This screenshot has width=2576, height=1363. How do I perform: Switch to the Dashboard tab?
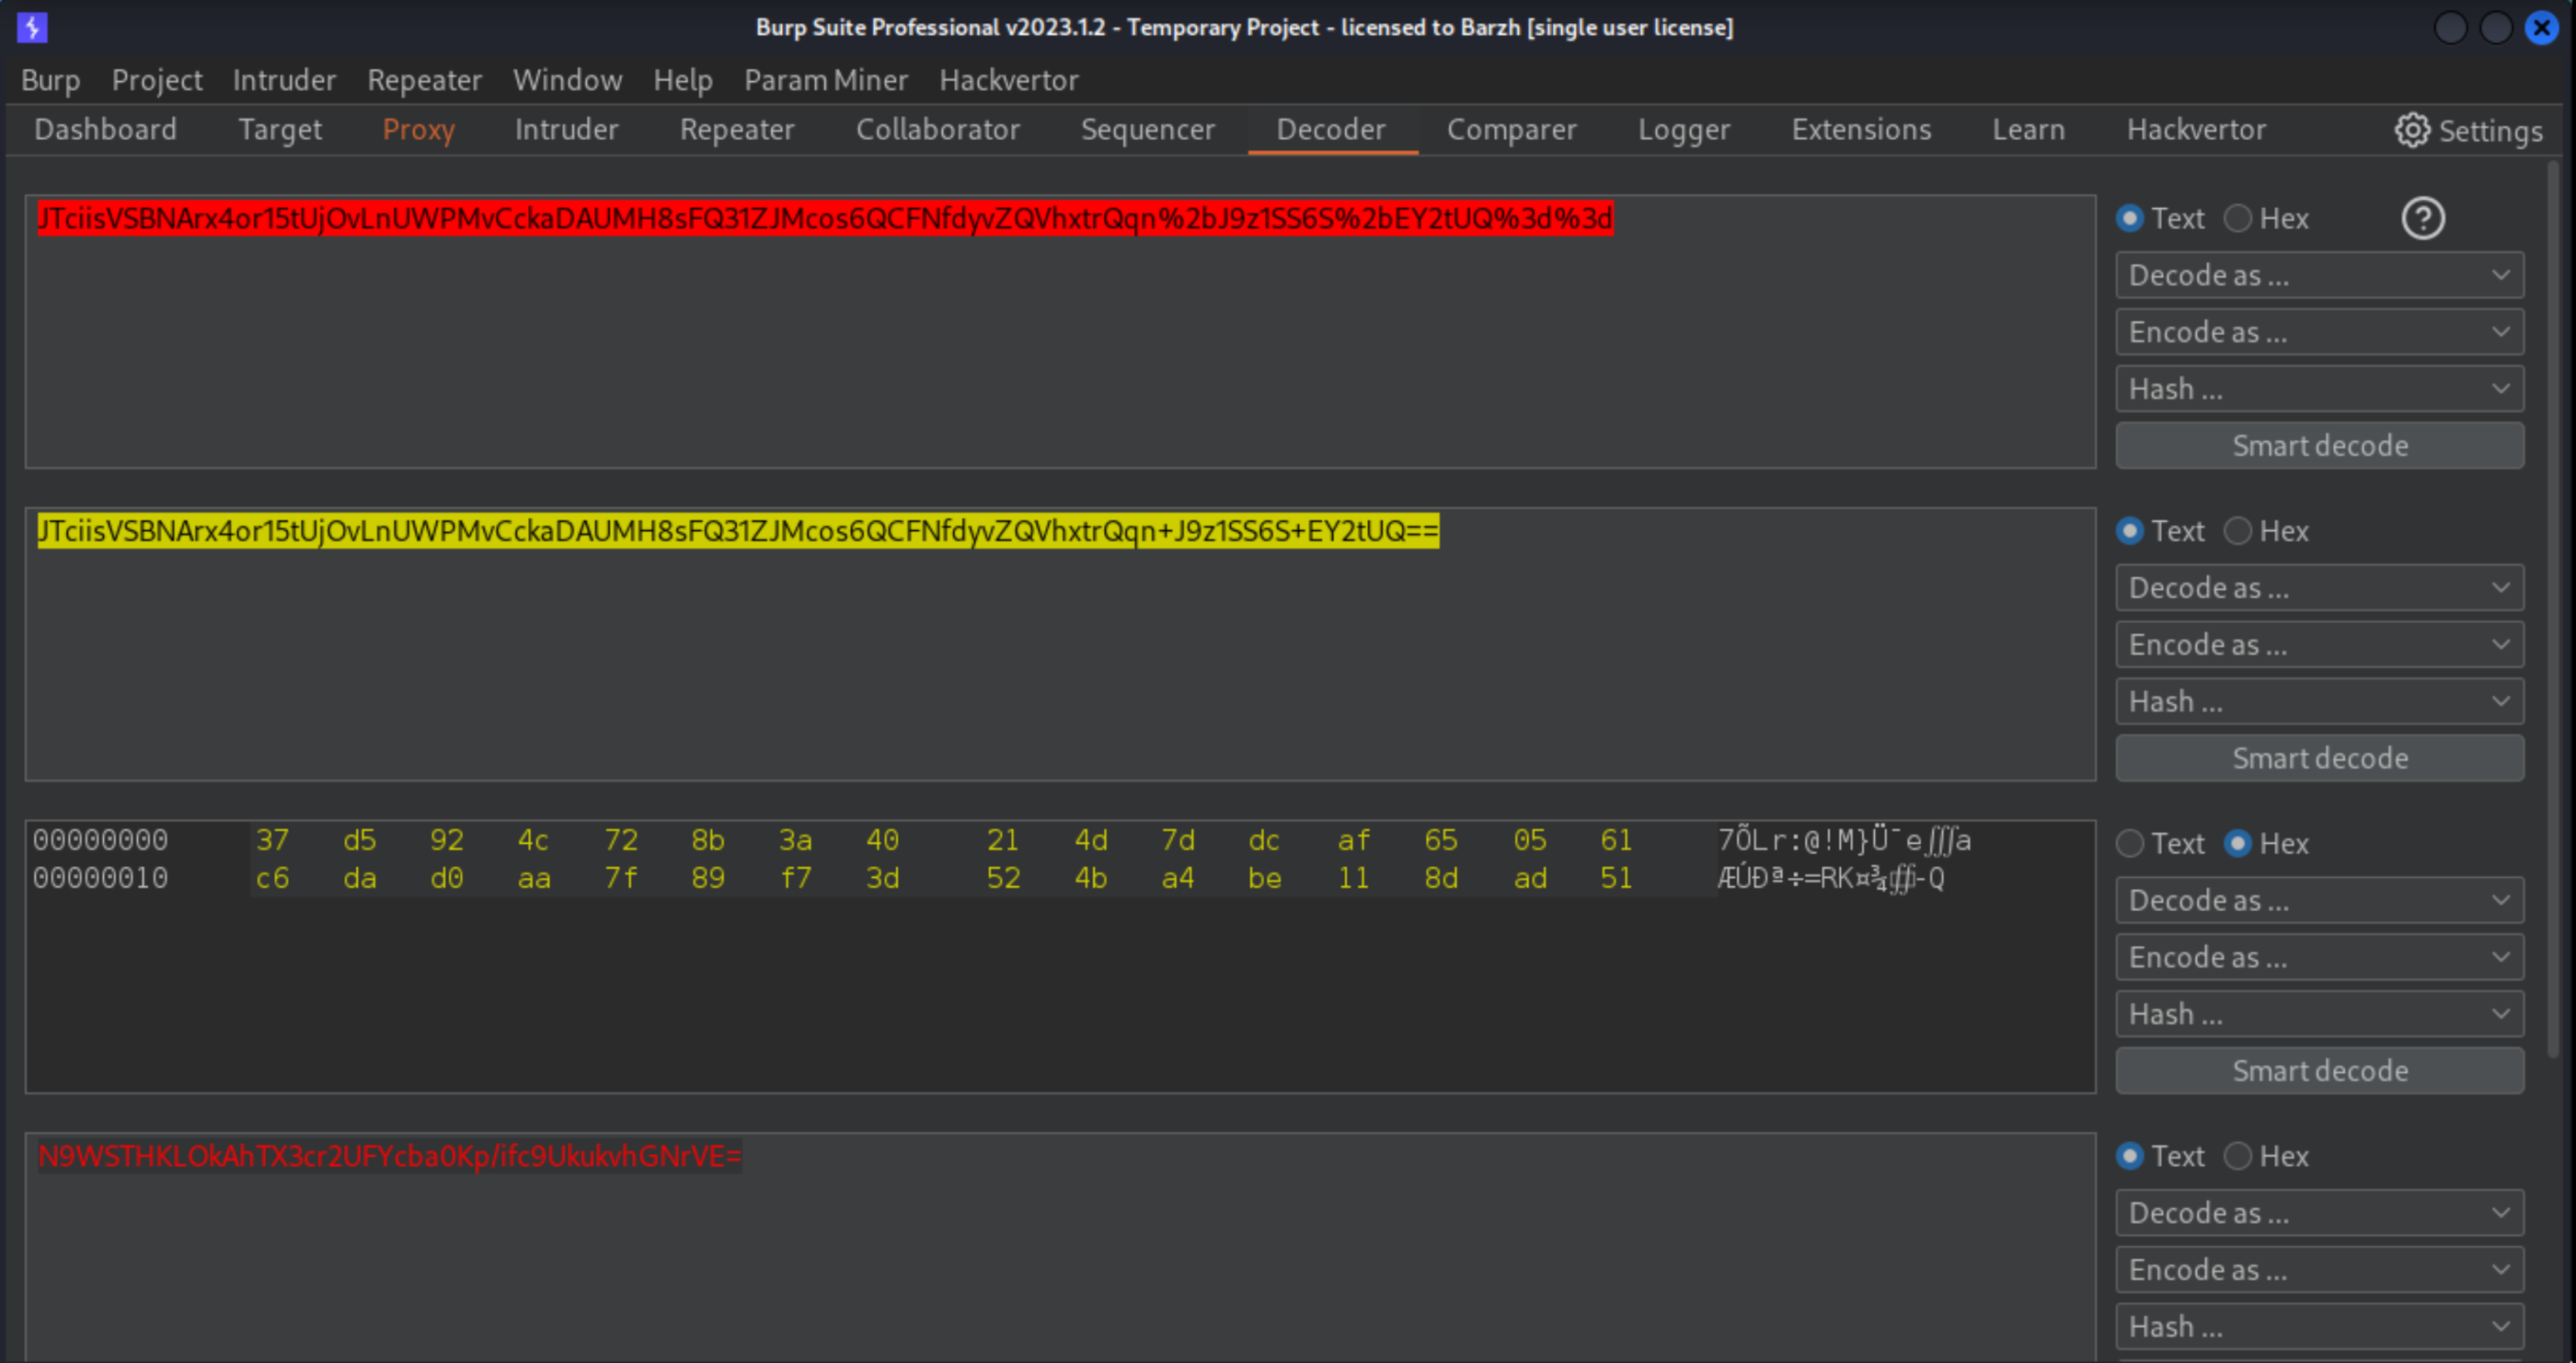click(105, 130)
